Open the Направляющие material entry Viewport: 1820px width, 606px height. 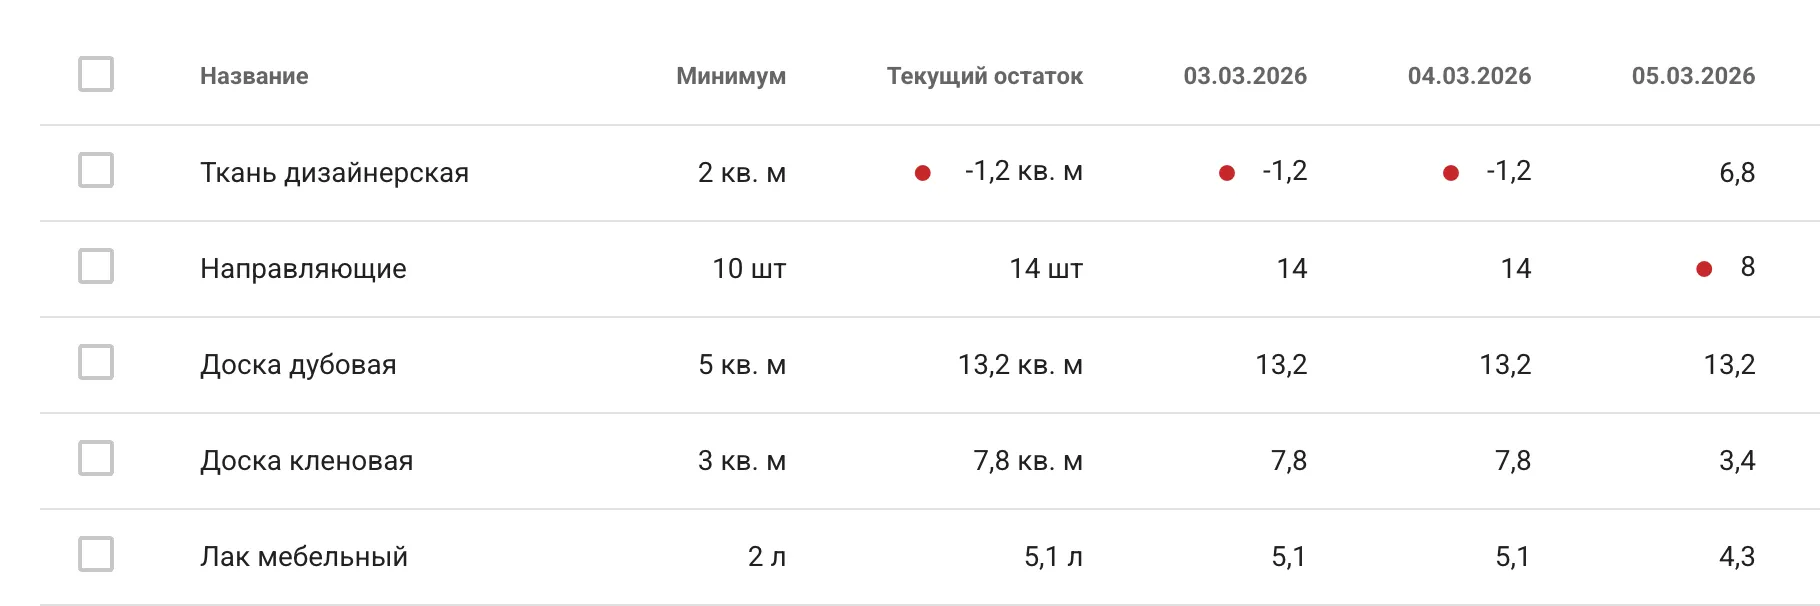302,268
